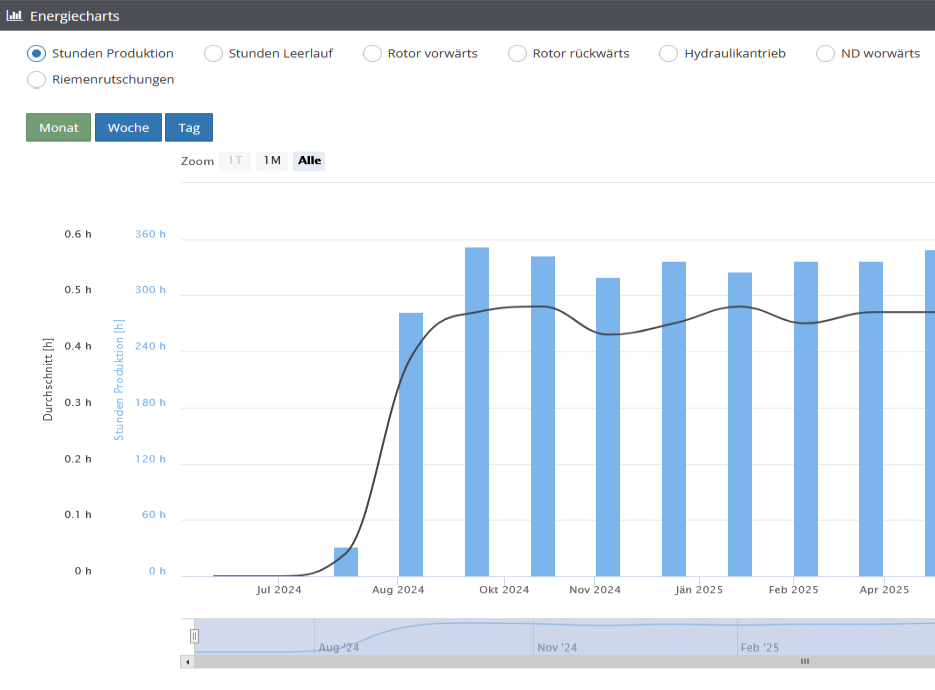This screenshot has width=935, height=690.
Task: Choose the Rotor vorwärts radio button
Action: tap(372, 54)
